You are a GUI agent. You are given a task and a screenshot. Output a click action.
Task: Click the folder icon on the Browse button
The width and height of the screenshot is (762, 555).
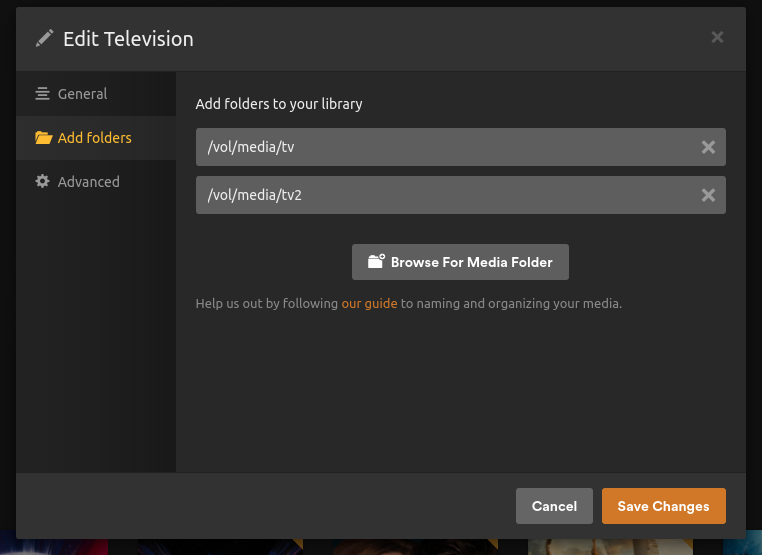pyautogui.click(x=376, y=262)
